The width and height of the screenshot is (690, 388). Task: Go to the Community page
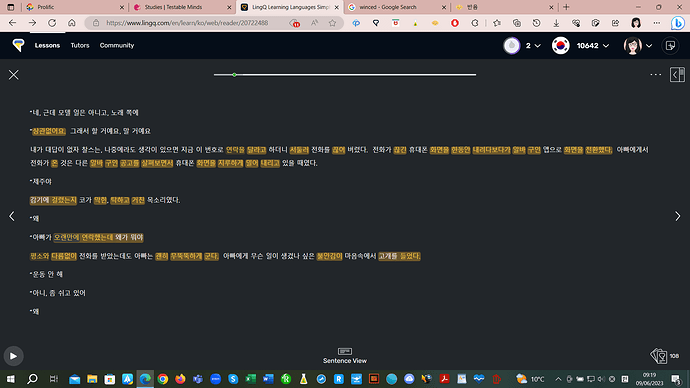click(117, 45)
